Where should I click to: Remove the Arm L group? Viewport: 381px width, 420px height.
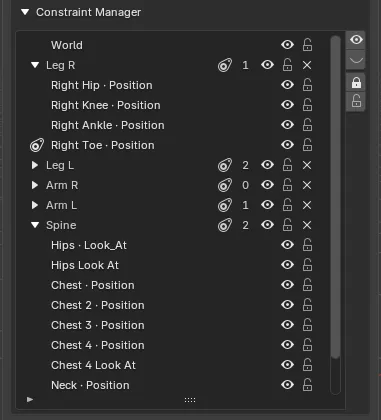(307, 205)
